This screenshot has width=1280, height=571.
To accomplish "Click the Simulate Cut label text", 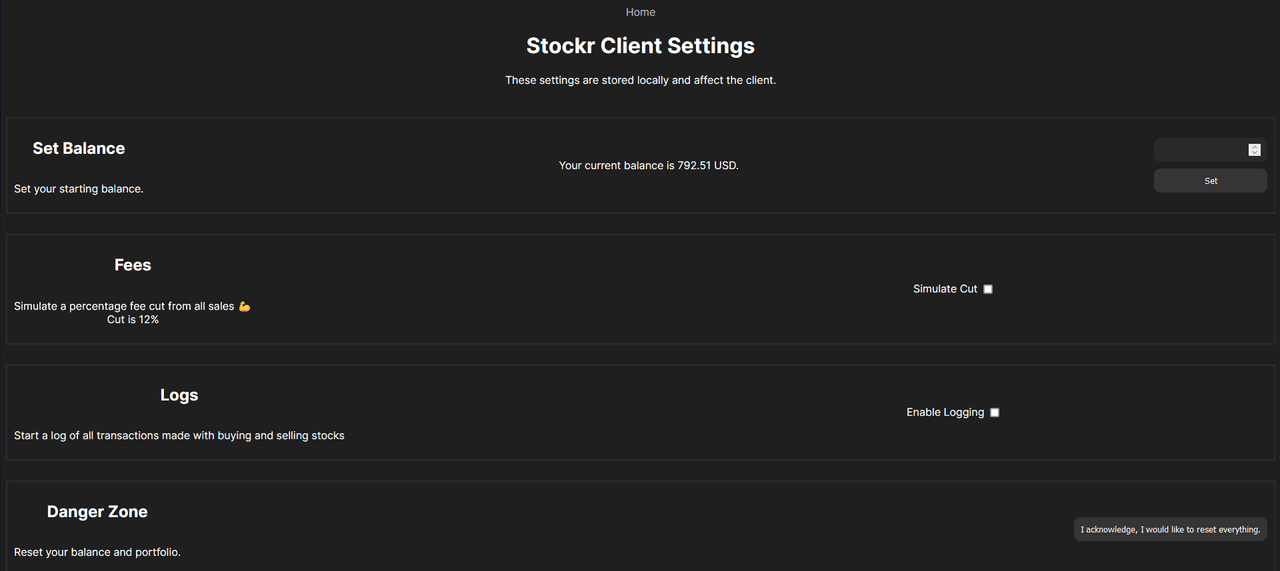I will (x=945, y=289).
